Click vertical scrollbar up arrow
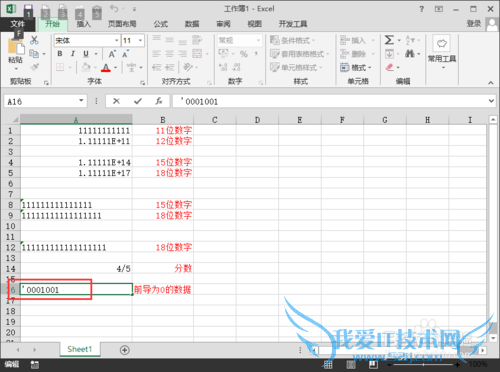The height and width of the screenshot is (372, 500). [493, 119]
